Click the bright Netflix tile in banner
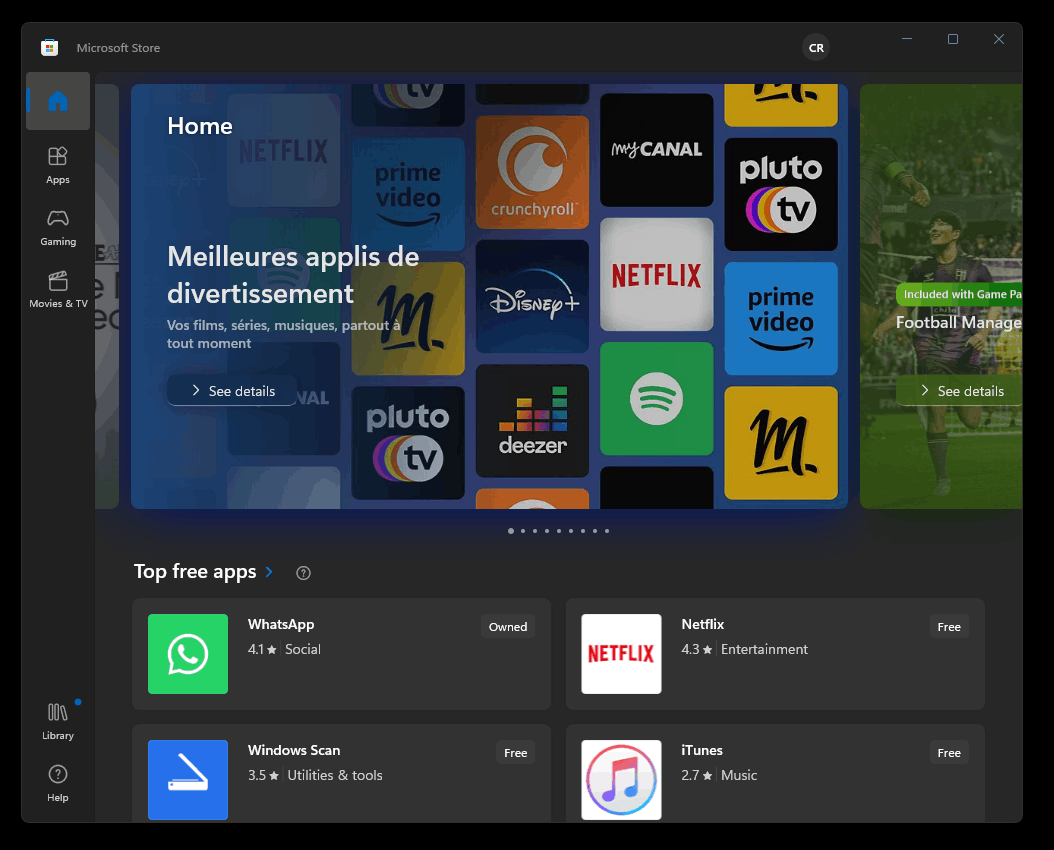Screen dimensions: 1054x850 tap(657, 274)
